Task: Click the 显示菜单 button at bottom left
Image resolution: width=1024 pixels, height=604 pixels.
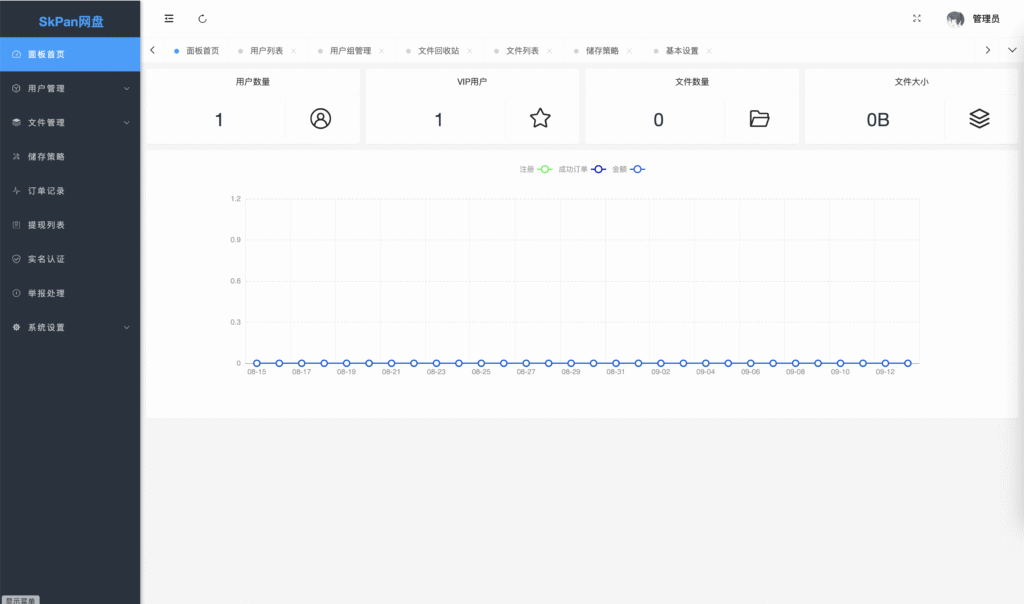Action: [x=20, y=600]
